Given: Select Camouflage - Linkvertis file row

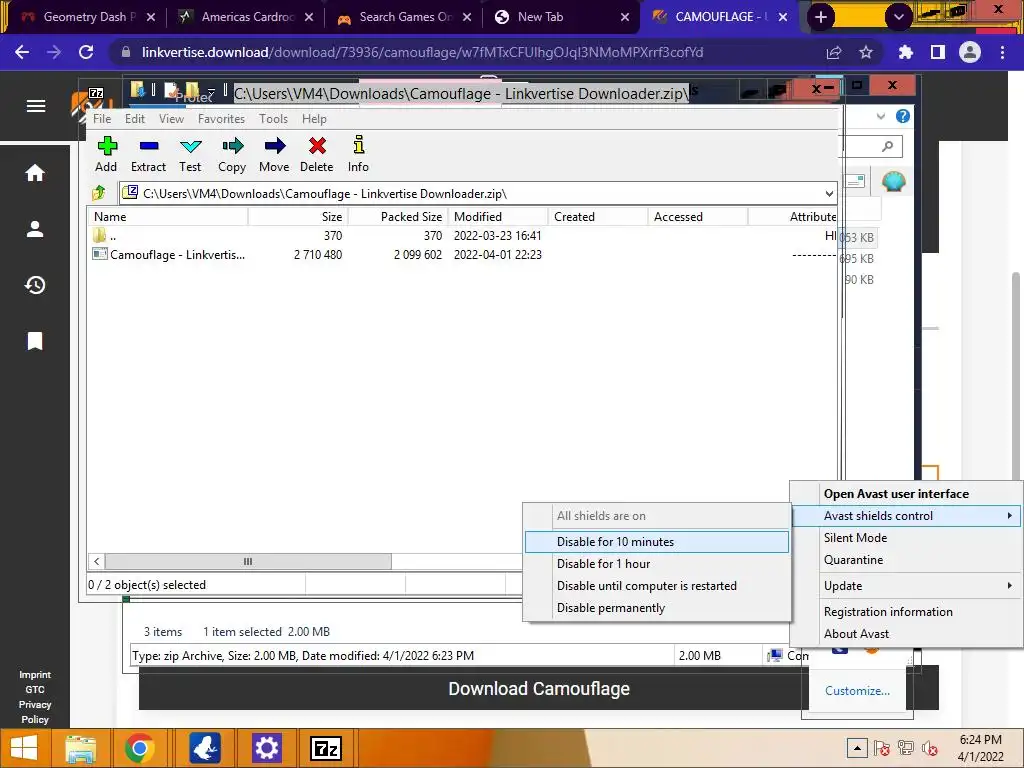Looking at the screenshot, I should click(462, 255).
